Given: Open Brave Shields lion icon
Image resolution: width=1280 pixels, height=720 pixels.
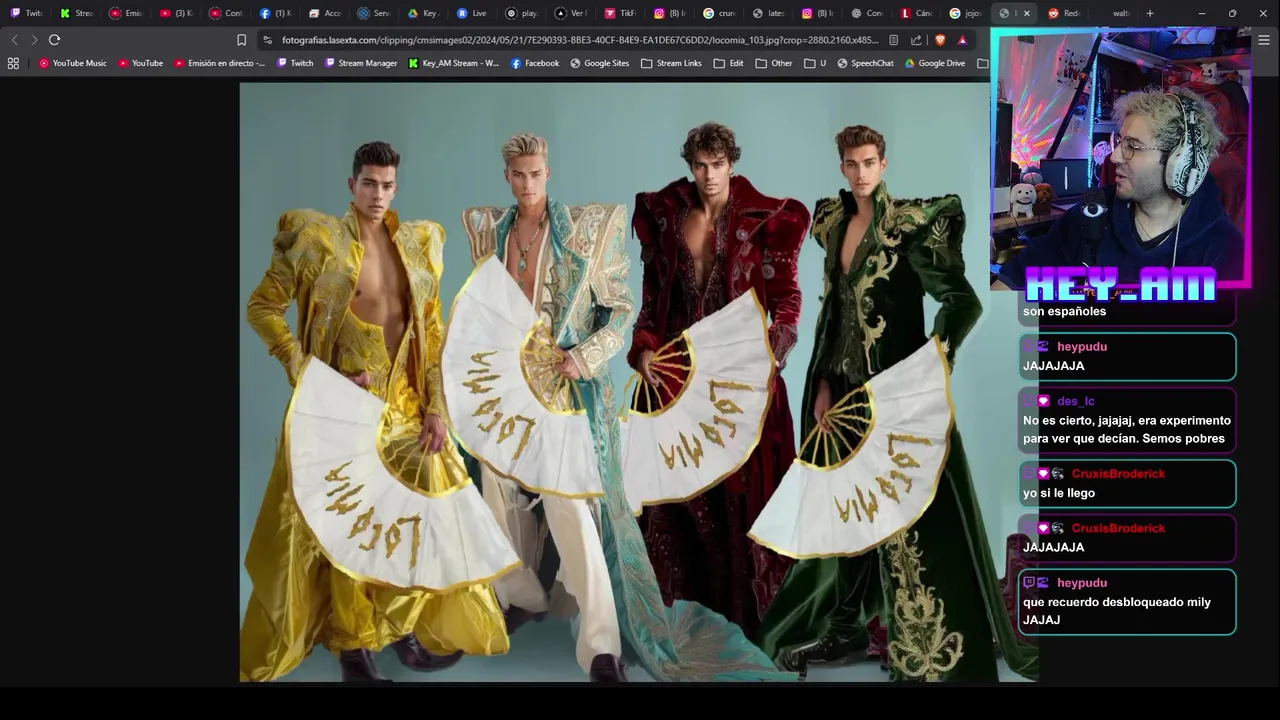Looking at the screenshot, I should point(939,40).
